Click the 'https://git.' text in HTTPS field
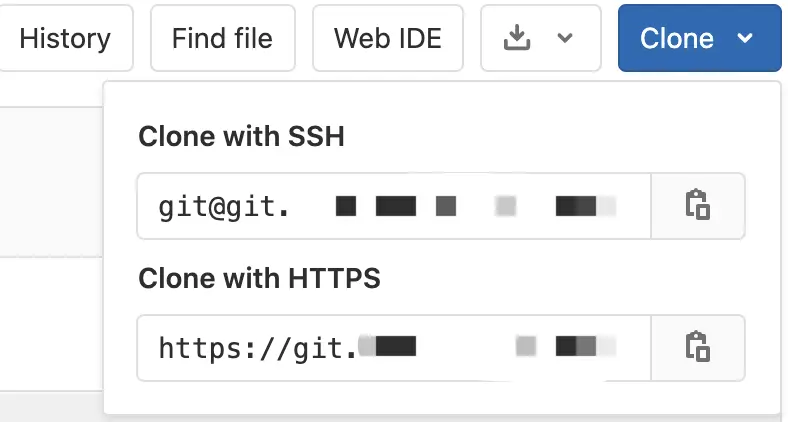Screen dimensions: 788x422 pos(257,348)
